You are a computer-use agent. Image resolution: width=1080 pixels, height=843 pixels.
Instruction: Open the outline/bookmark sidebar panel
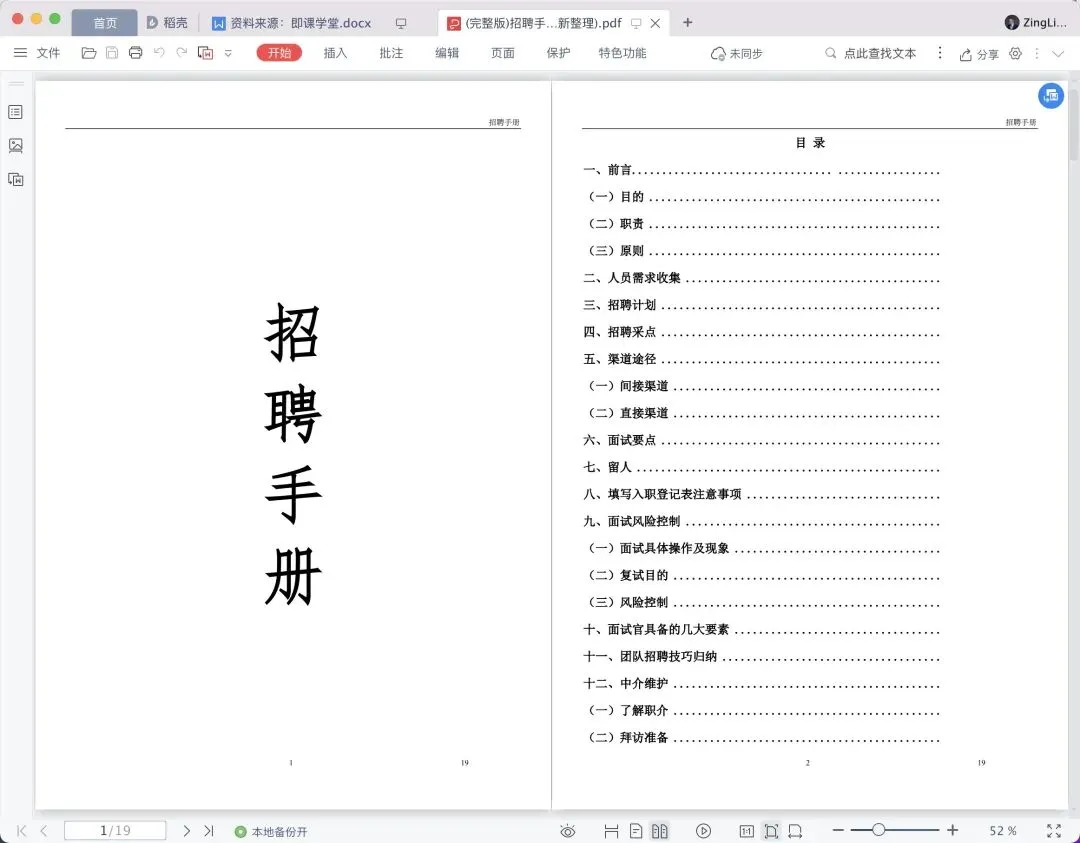[15, 112]
